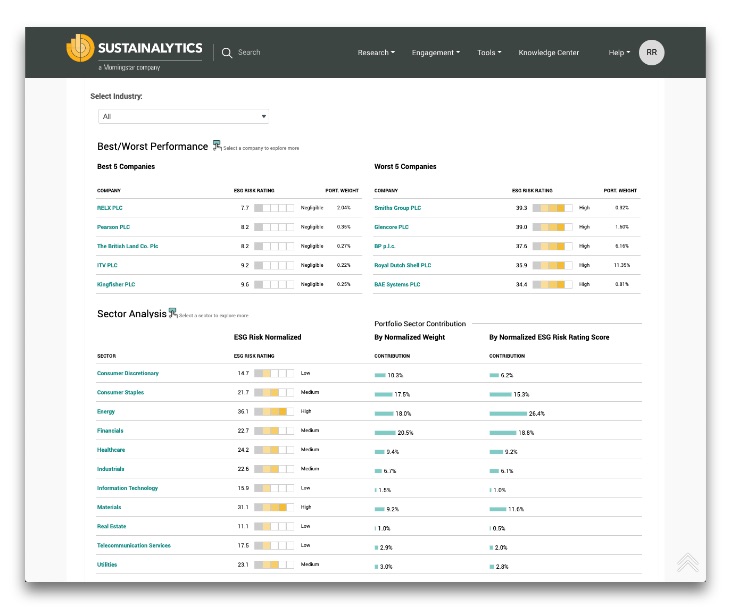Select the Utilities sector
The width and height of the screenshot is (730, 612).
point(107,565)
